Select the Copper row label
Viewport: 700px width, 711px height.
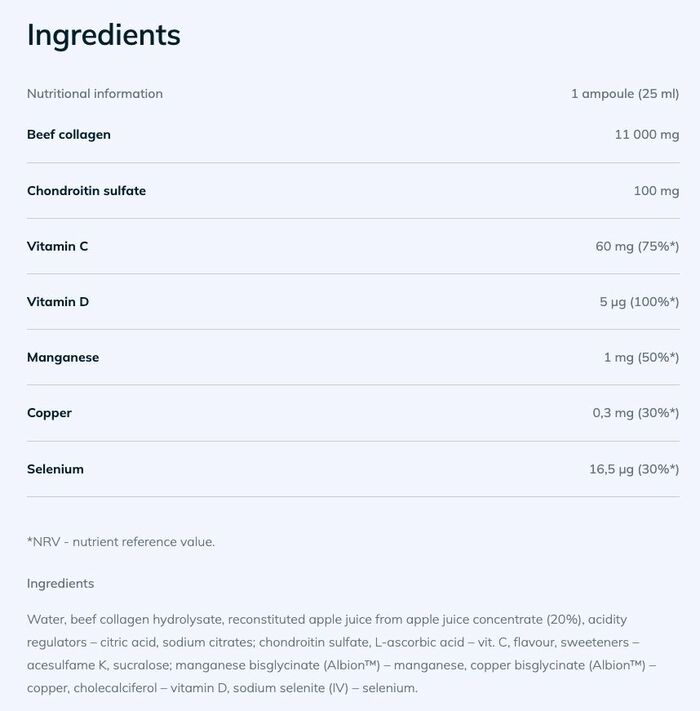click(49, 413)
